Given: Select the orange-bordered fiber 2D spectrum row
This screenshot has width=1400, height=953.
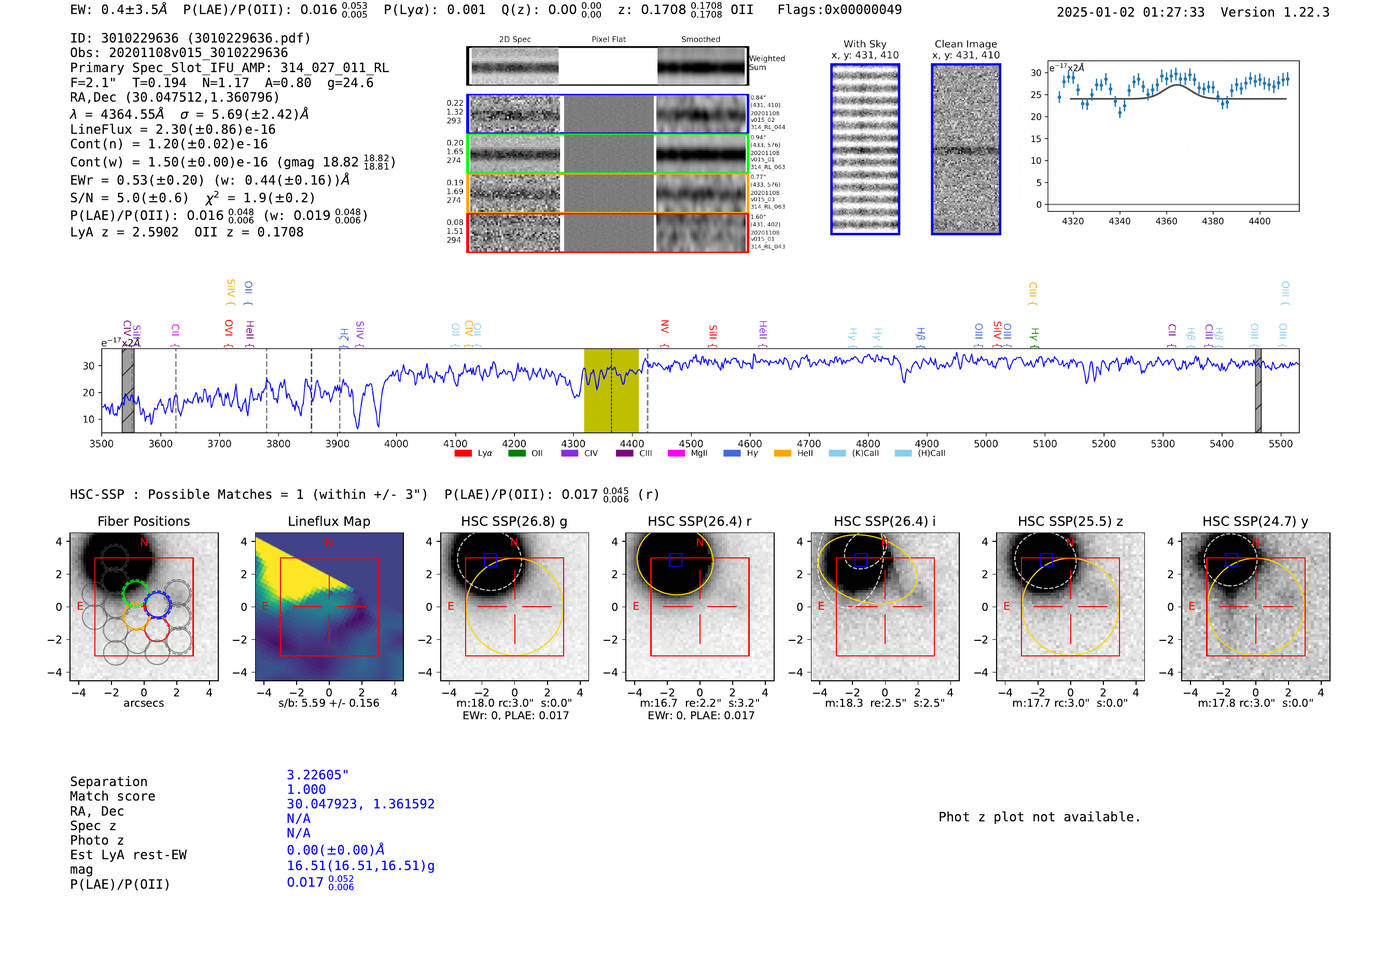Looking at the screenshot, I should click(x=607, y=193).
